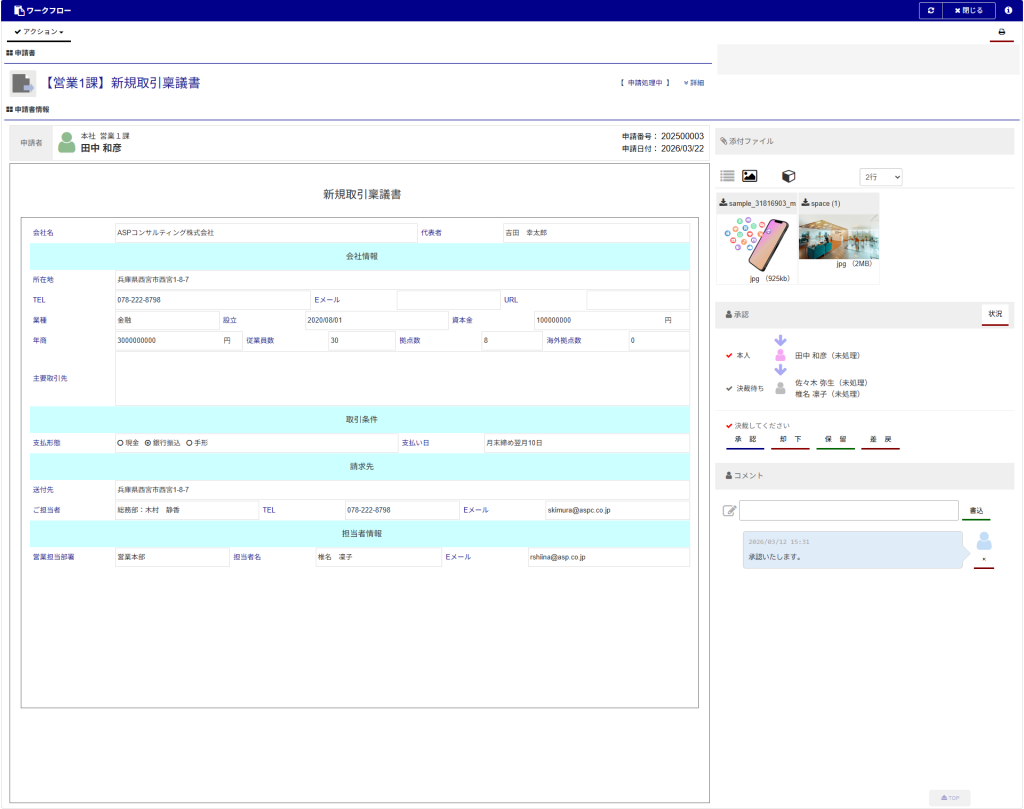Open the 状況 tab in approval panel

[994, 314]
